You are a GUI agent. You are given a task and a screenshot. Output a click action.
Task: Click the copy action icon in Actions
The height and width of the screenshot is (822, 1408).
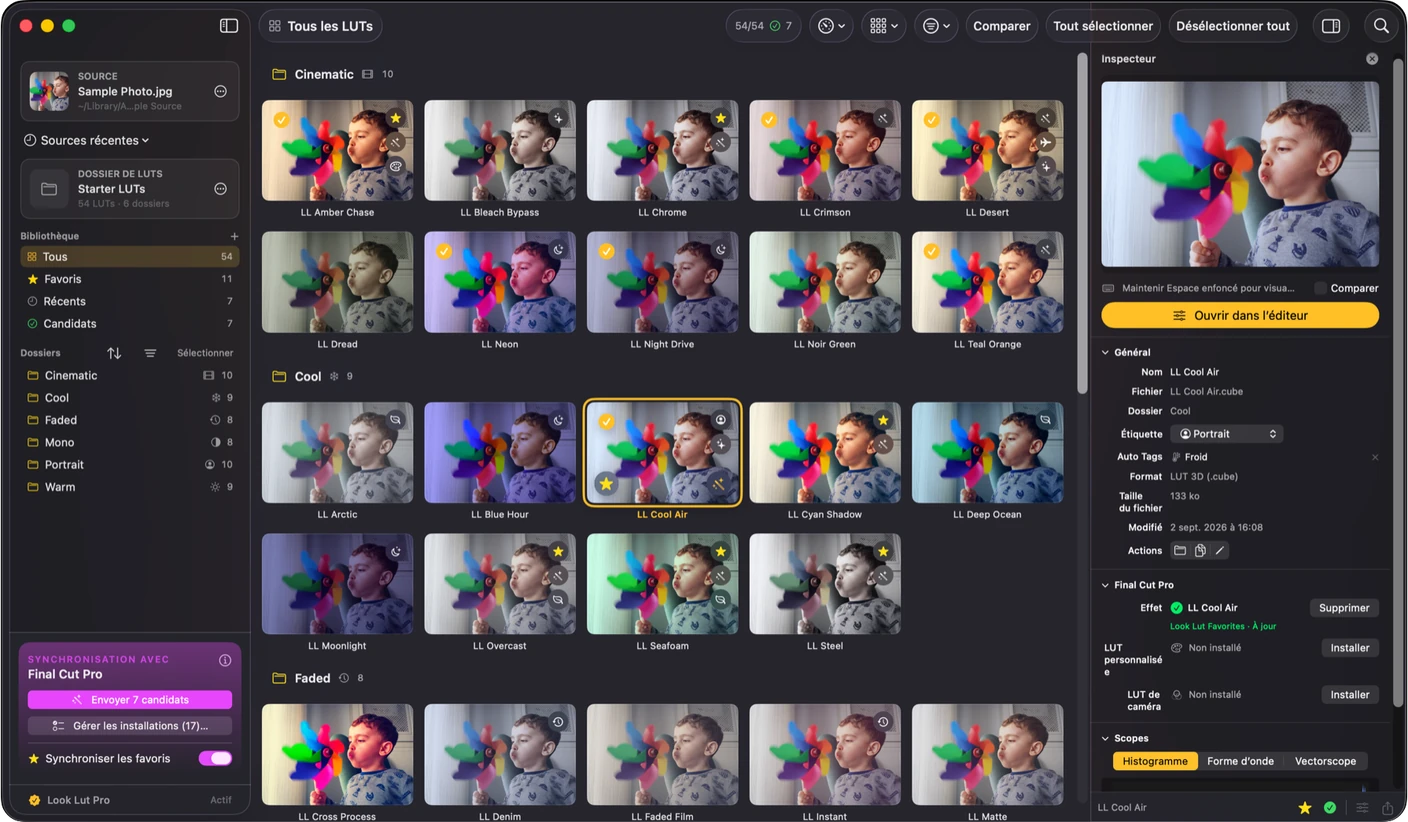point(1200,551)
